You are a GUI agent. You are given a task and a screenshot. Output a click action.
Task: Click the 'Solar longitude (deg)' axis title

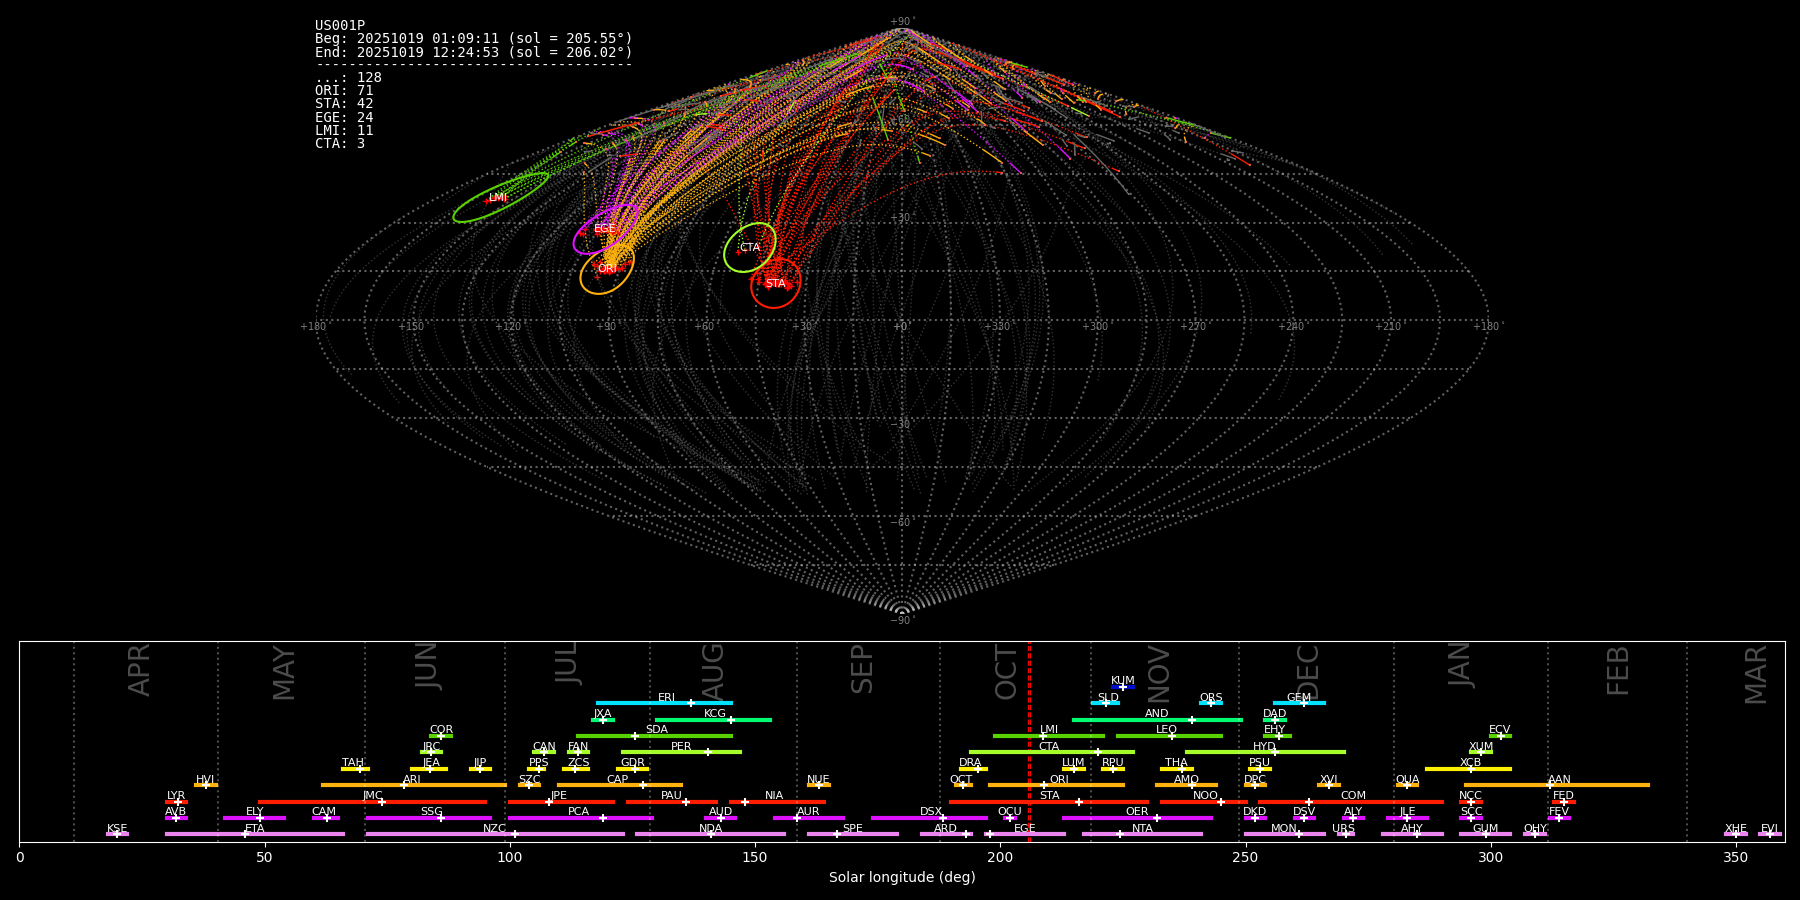(902, 877)
